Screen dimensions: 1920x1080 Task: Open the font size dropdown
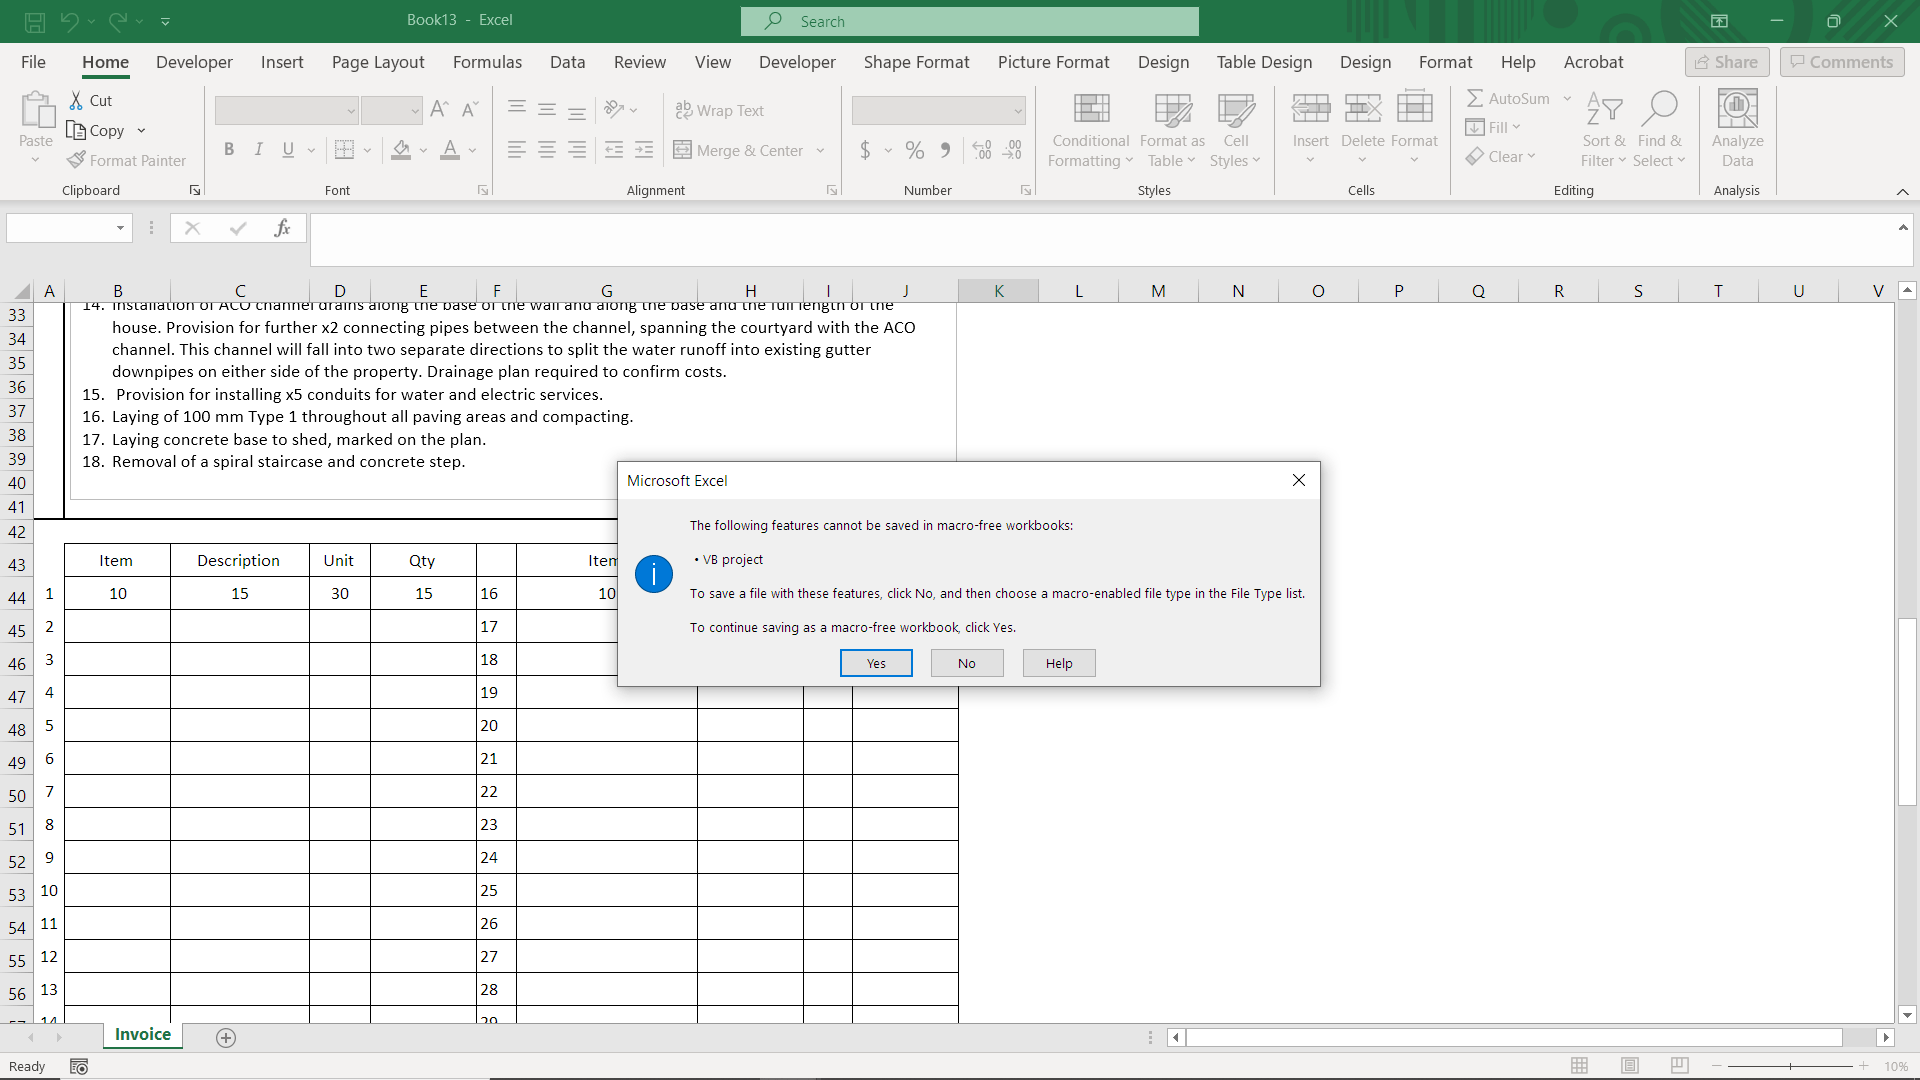[415, 110]
